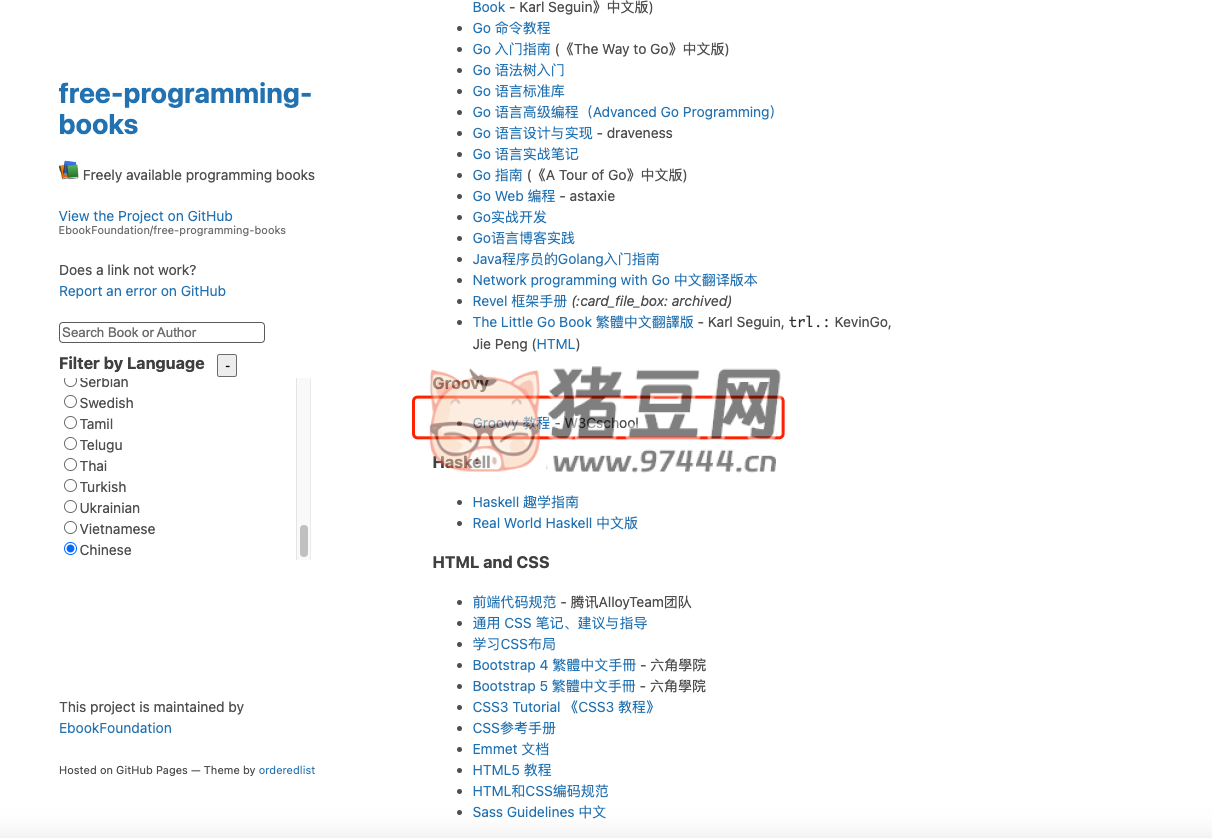The height and width of the screenshot is (838, 1212).
Task: Select Vietnamese as the filter language
Action: pyautogui.click(x=70, y=527)
